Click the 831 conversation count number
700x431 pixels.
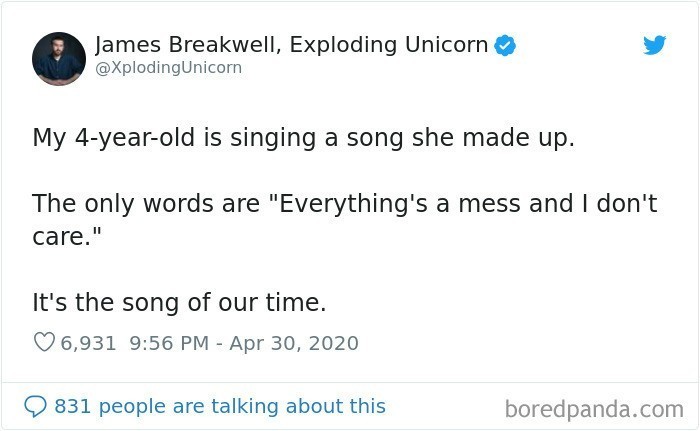click(x=72, y=406)
